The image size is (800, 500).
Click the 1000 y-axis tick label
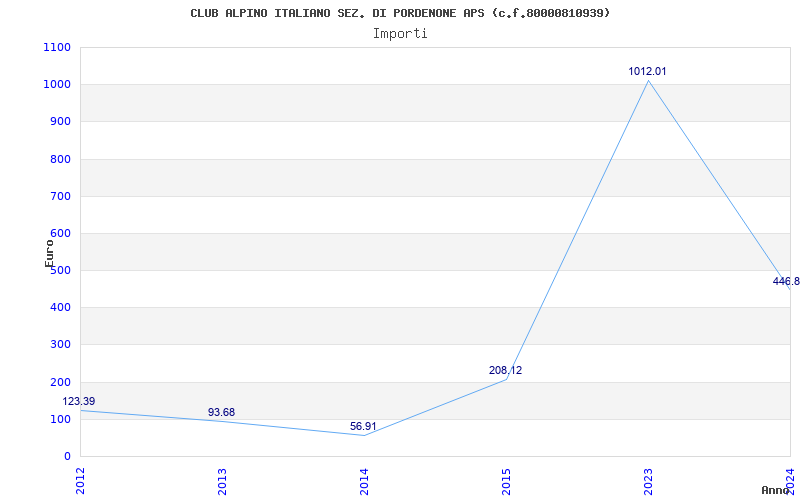(x=57, y=85)
